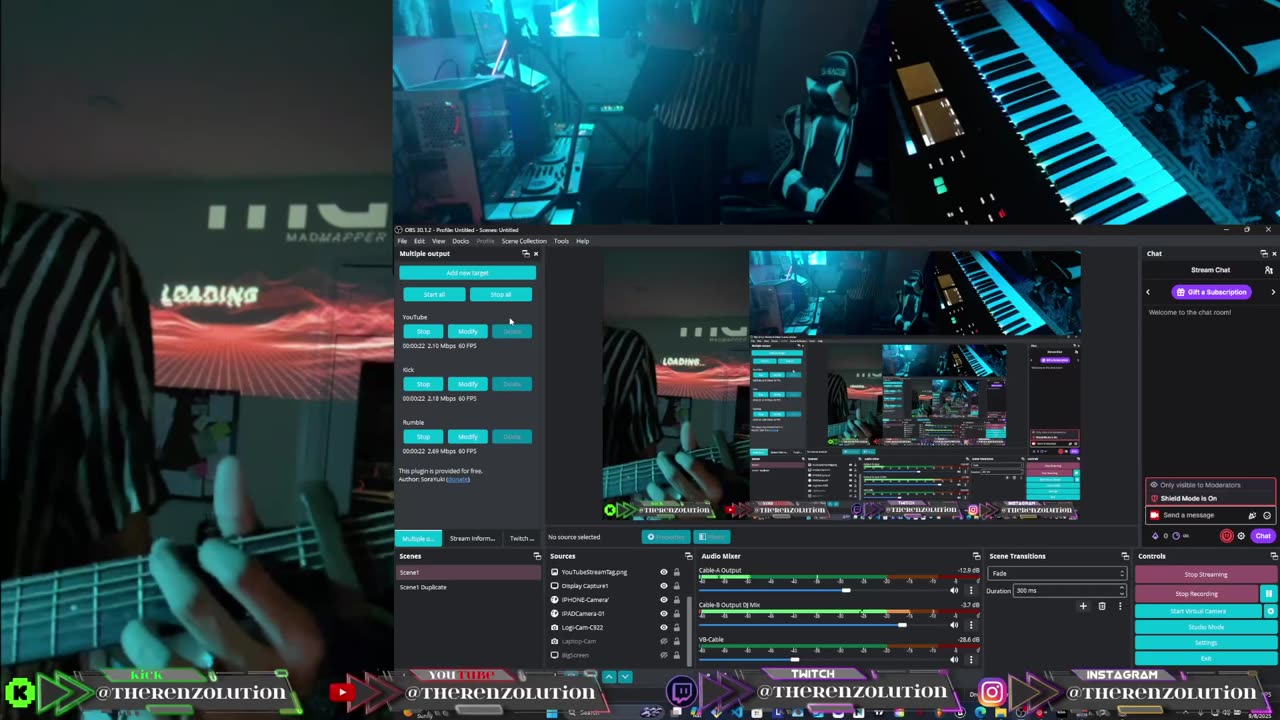
Task: Remove transition with the trash icon
Action: [x=1102, y=606]
